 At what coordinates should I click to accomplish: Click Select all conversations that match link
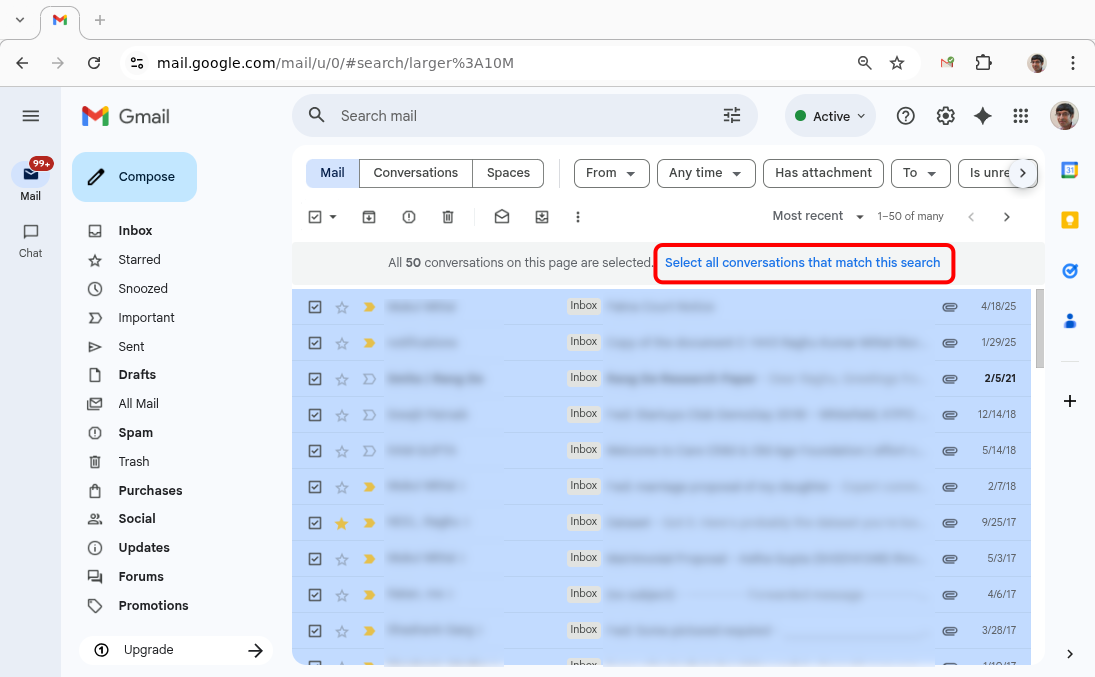[802, 263]
